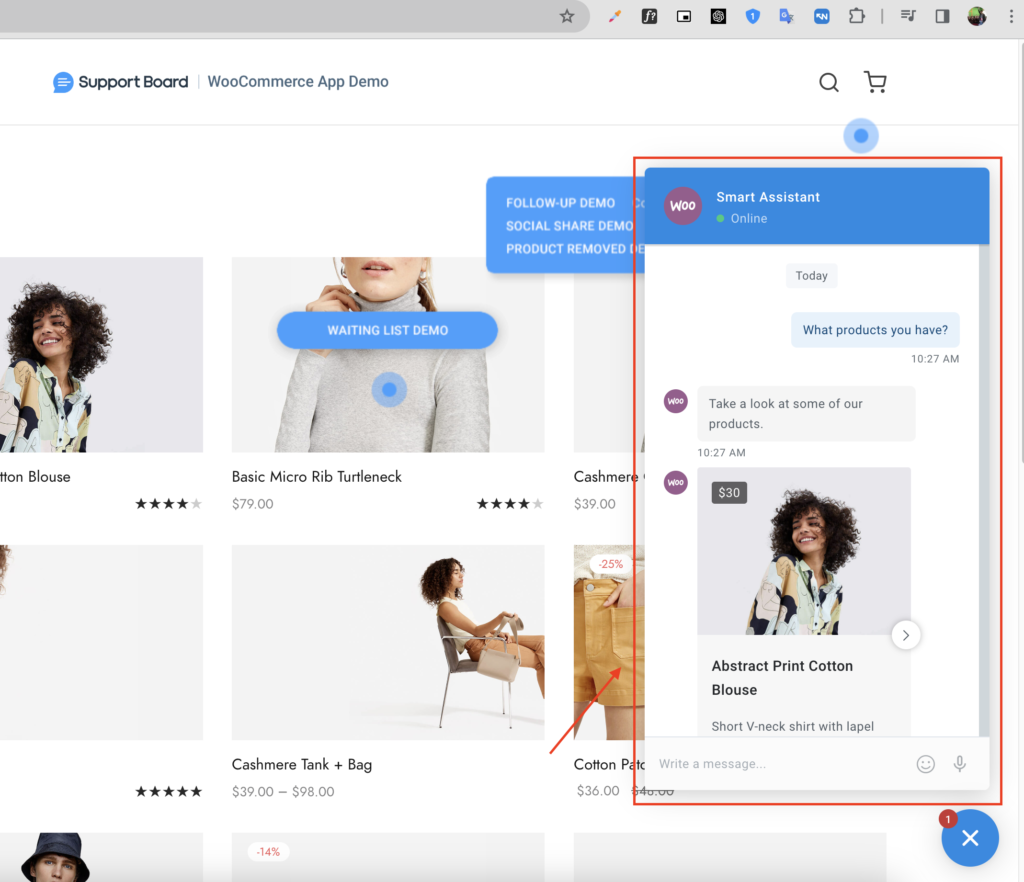Image resolution: width=1024 pixels, height=882 pixels.
Task: Open the emoji picker in the chat input
Action: 925,763
